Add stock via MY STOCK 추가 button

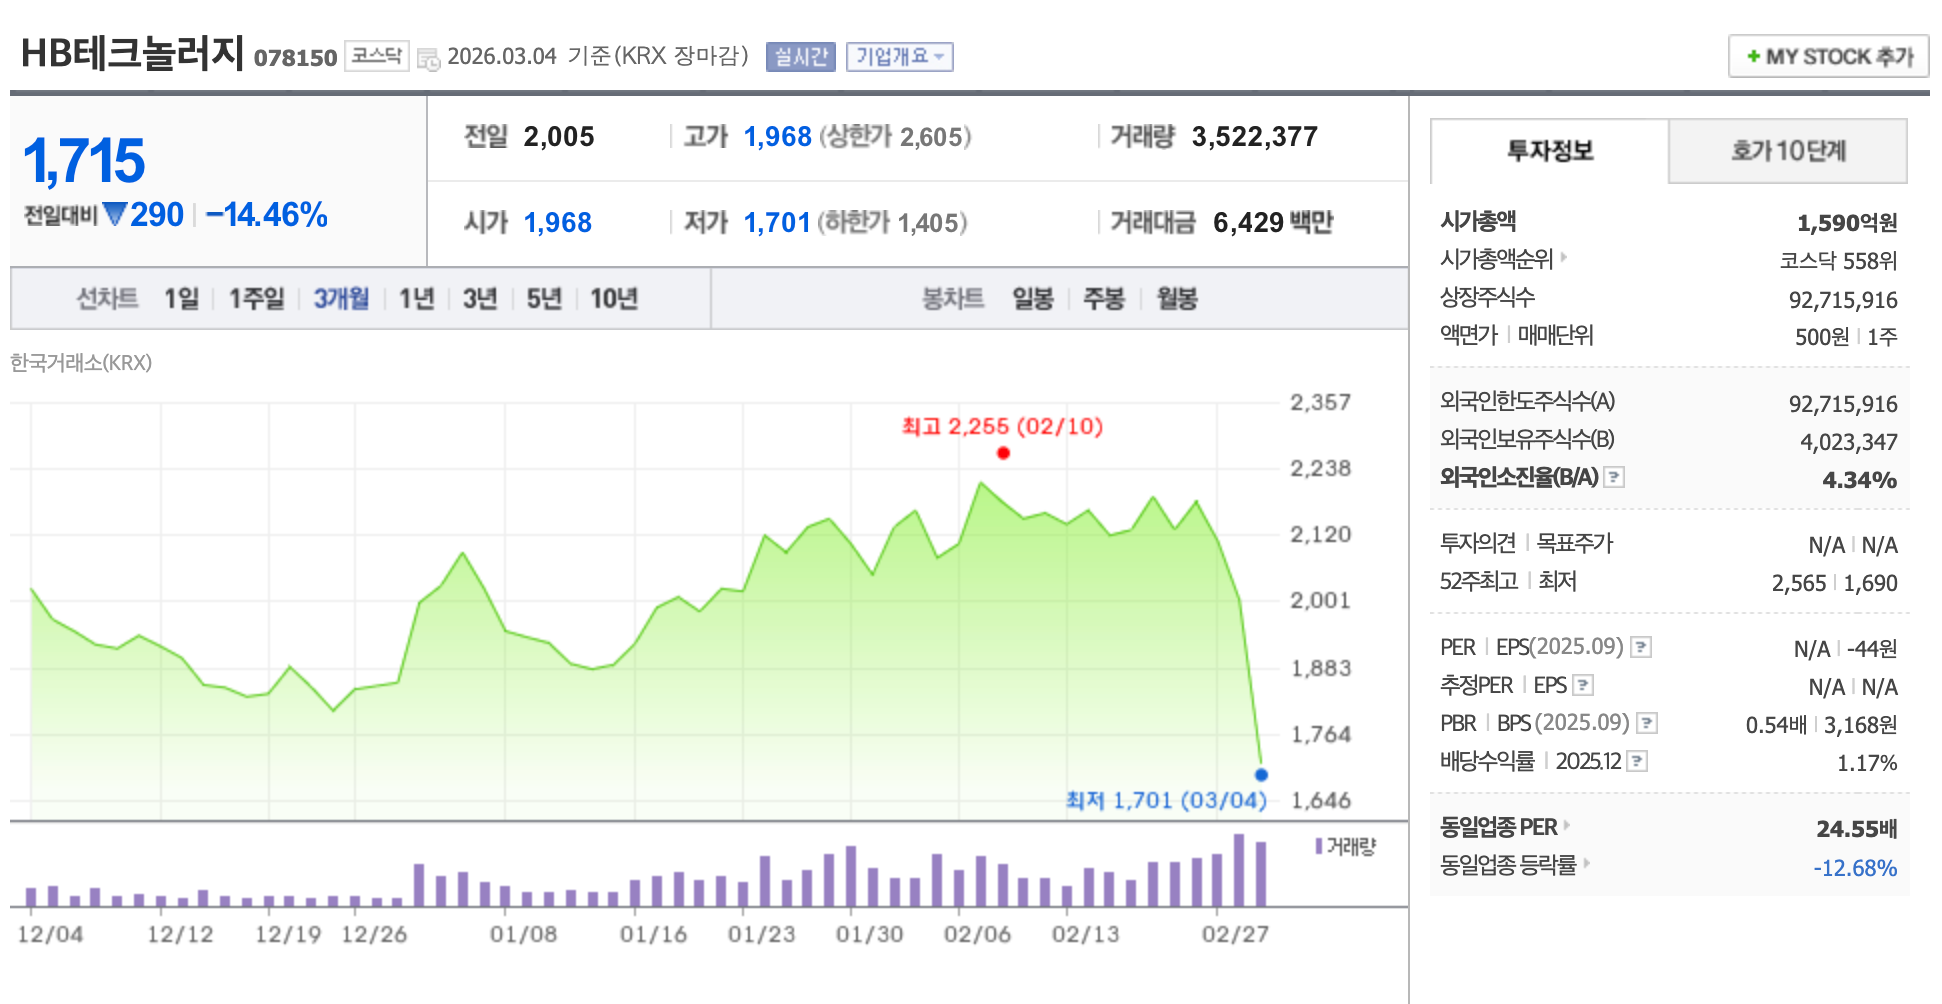click(x=1829, y=56)
